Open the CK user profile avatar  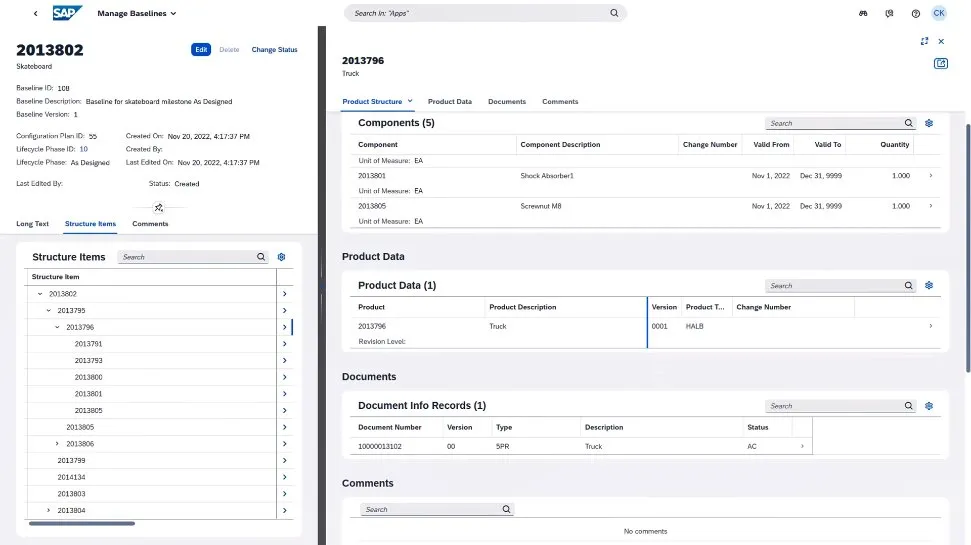click(939, 13)
